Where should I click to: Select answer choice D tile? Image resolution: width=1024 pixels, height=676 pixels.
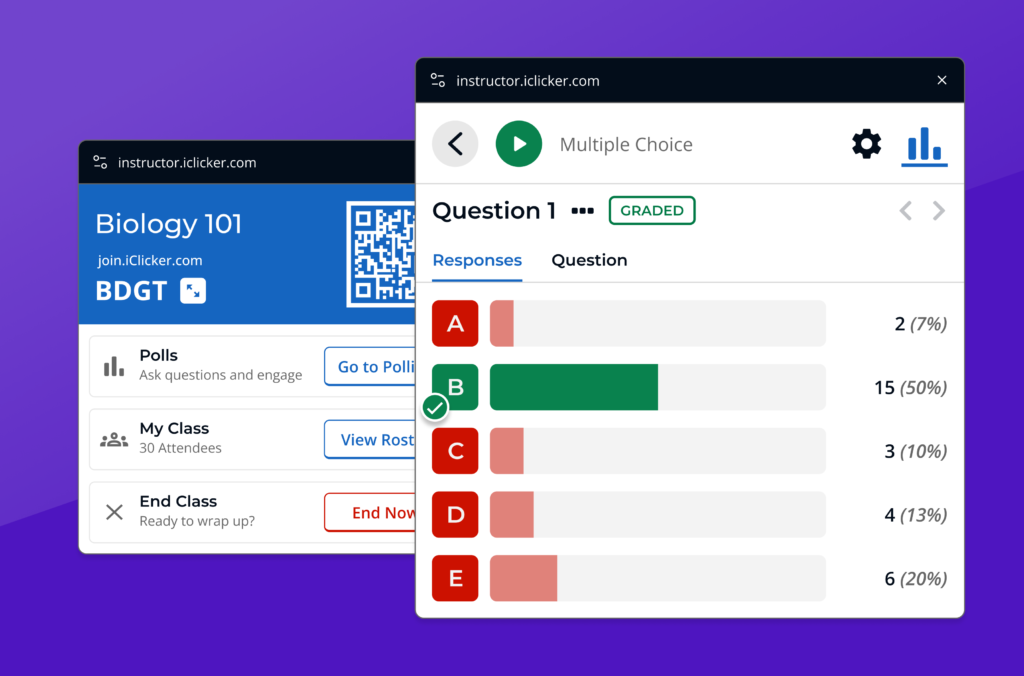point(455,515)
